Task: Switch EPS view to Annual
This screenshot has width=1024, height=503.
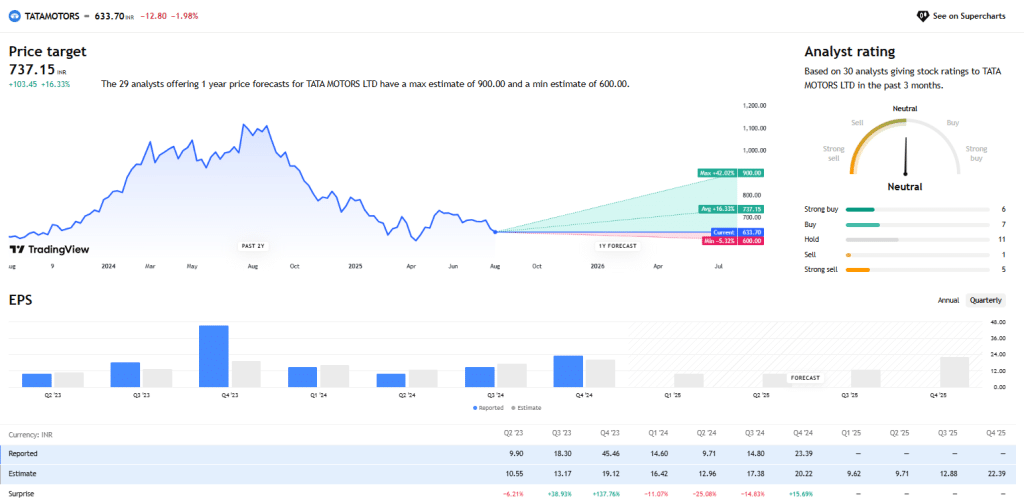Action: [948, 300]
